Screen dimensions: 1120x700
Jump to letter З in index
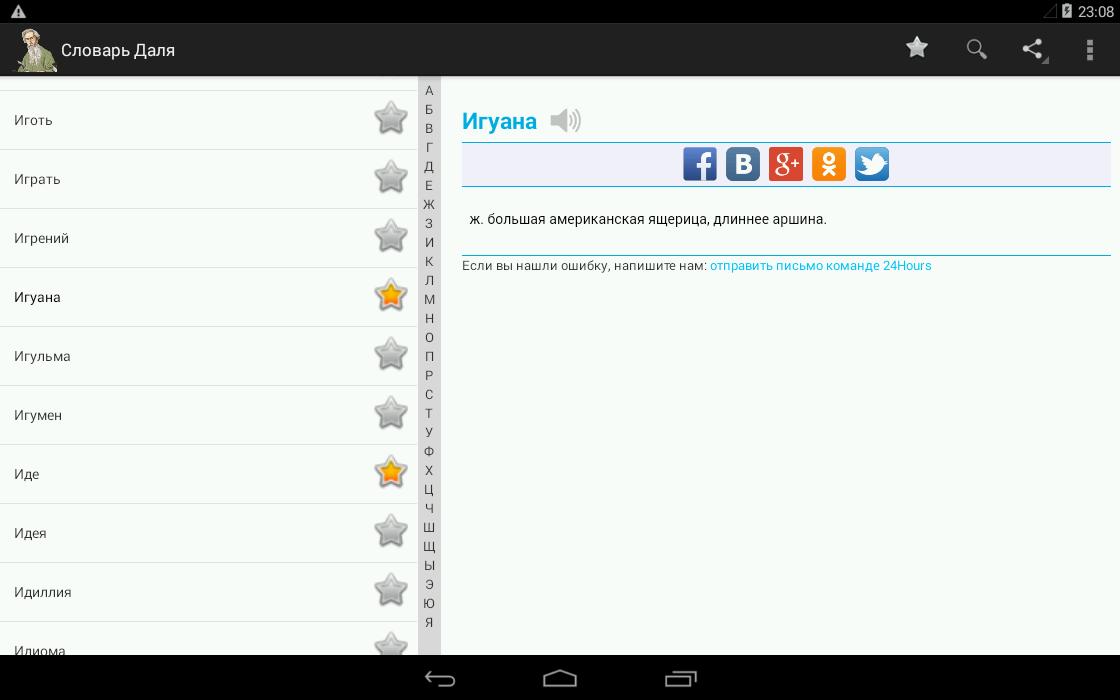click(x=429, y=224)
